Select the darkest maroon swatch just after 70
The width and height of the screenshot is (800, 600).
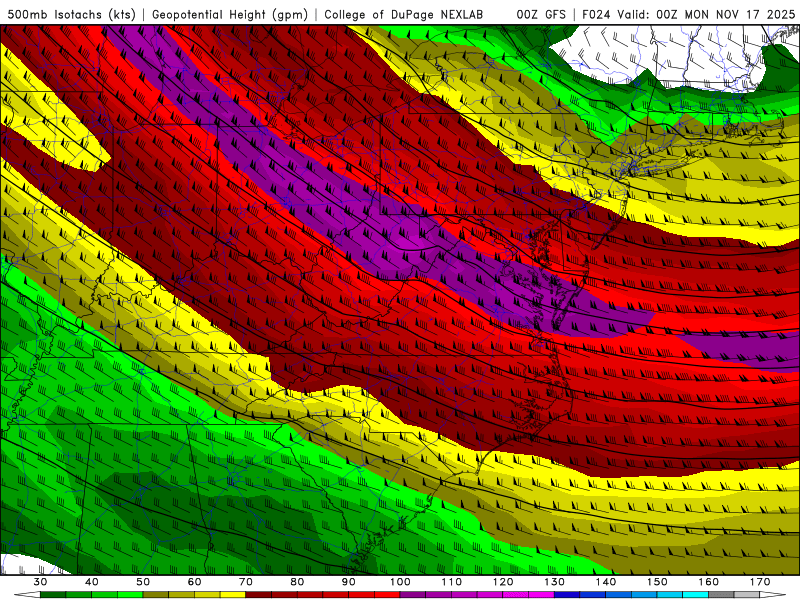(259, 594)
